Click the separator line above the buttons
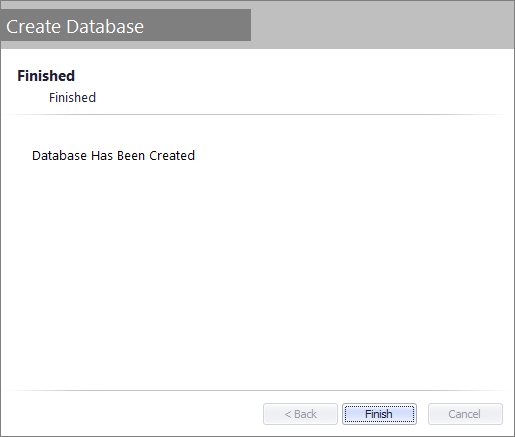Viewport: 515px width, 437px height. 257,390
